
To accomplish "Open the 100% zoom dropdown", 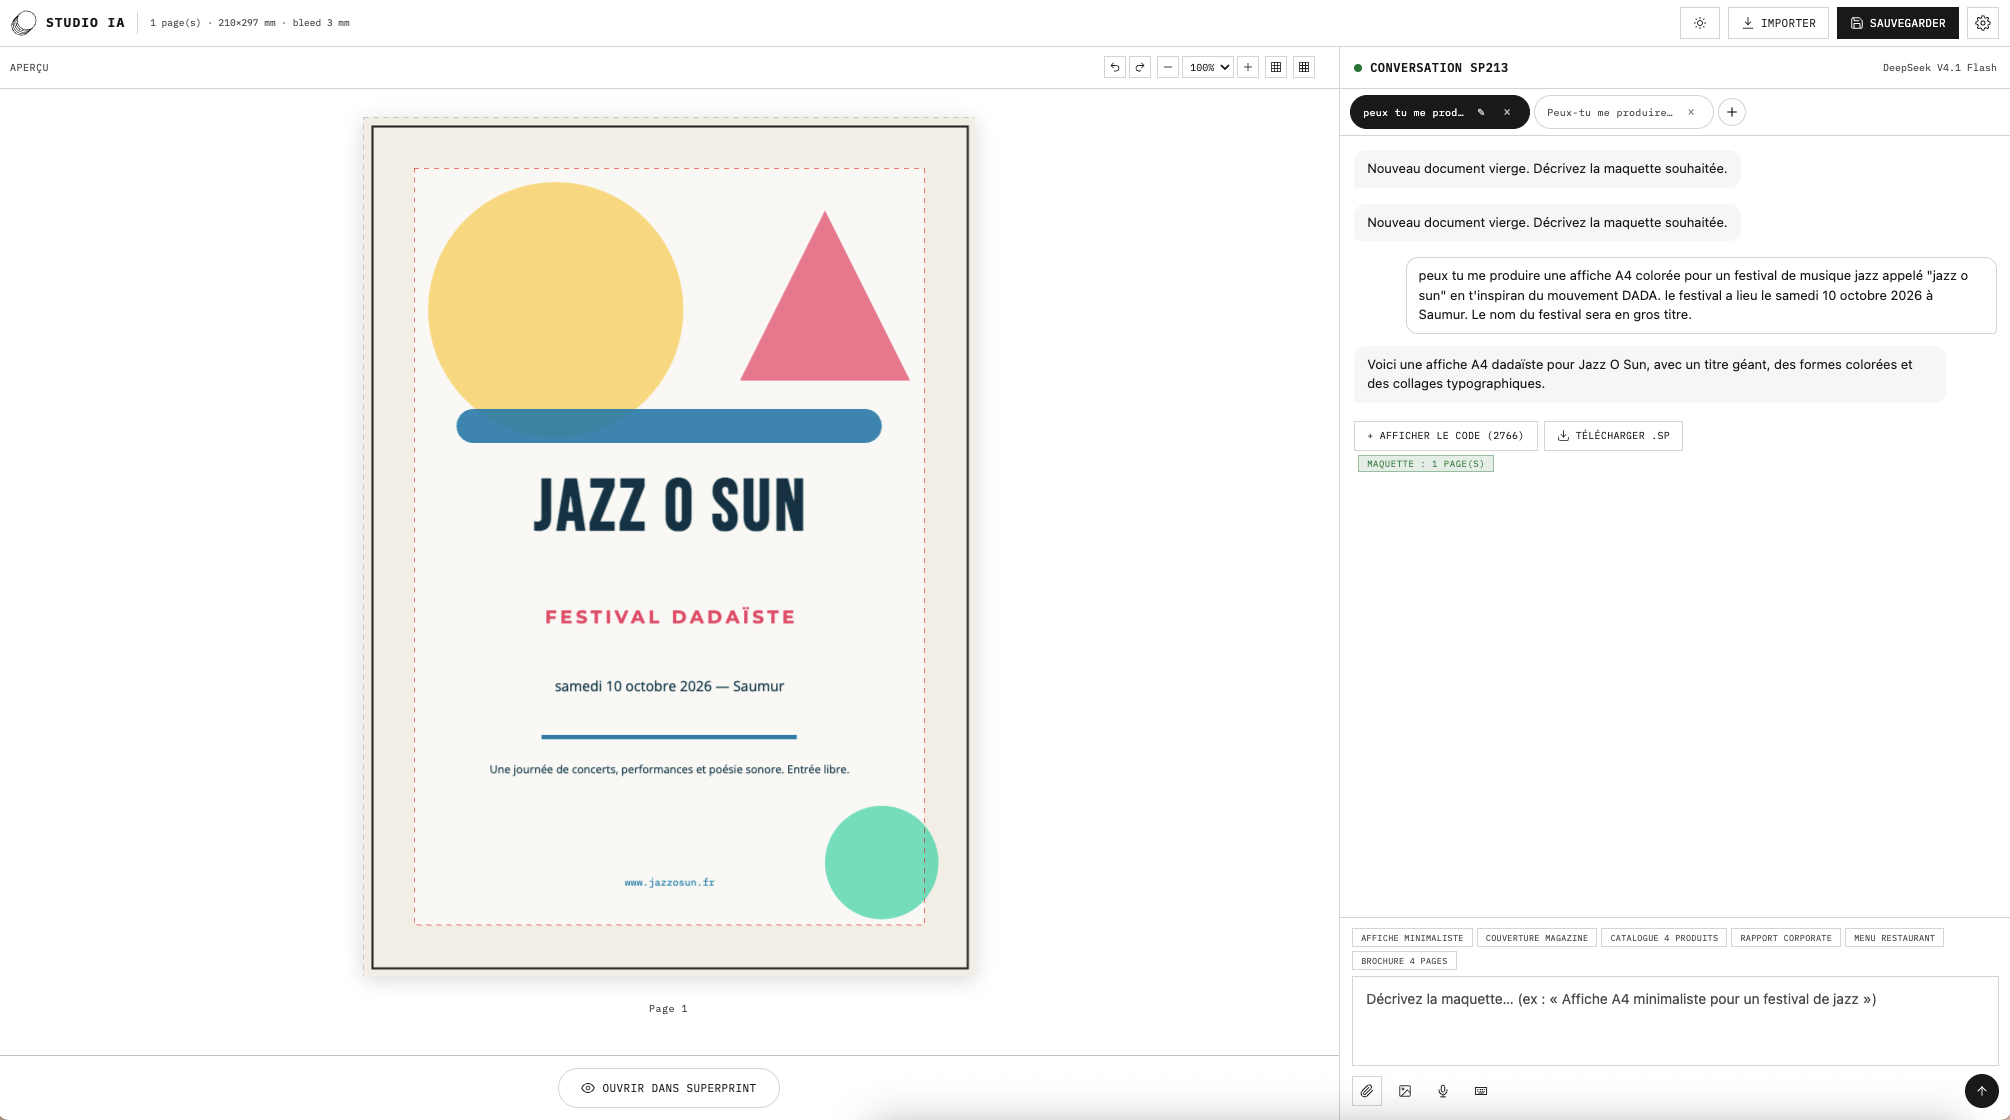I will (1208, 67).
